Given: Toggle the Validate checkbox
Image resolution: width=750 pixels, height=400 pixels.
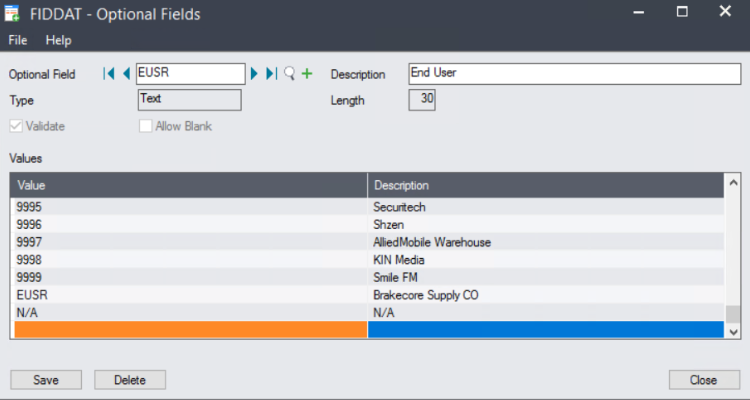Looking at the screenshot, I should pos(16,126).
